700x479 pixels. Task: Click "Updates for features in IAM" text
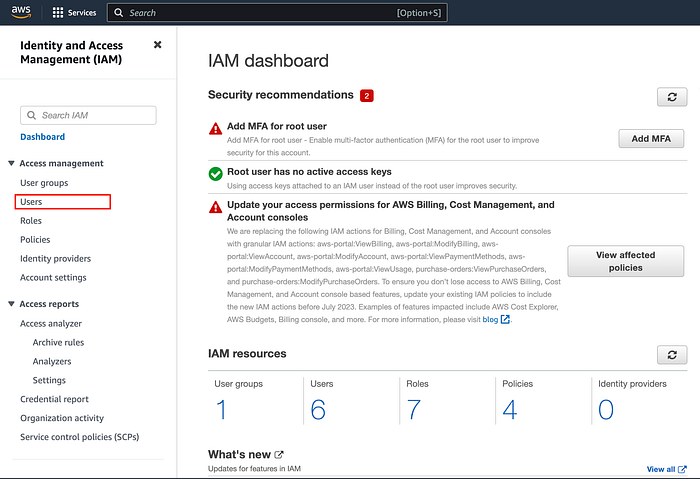(254, 469)
